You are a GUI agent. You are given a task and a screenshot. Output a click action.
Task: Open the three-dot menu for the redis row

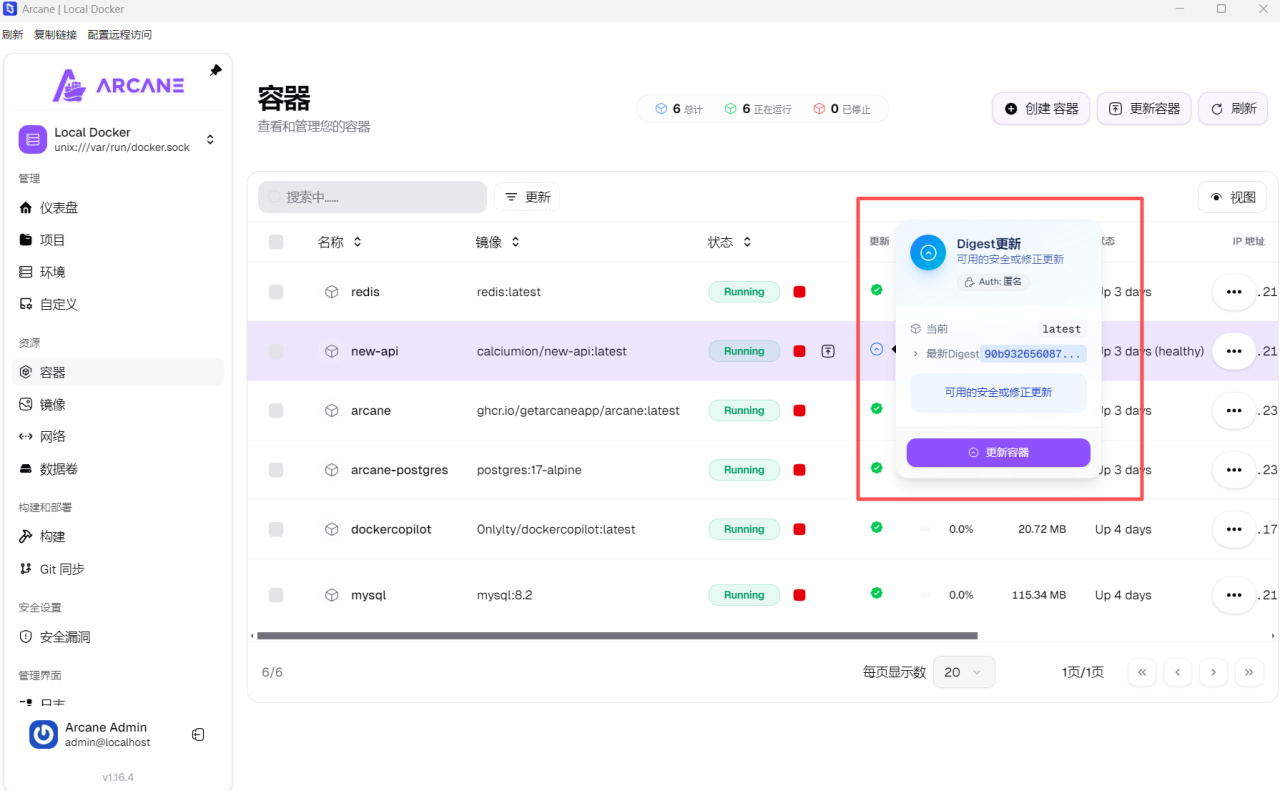1234,292
